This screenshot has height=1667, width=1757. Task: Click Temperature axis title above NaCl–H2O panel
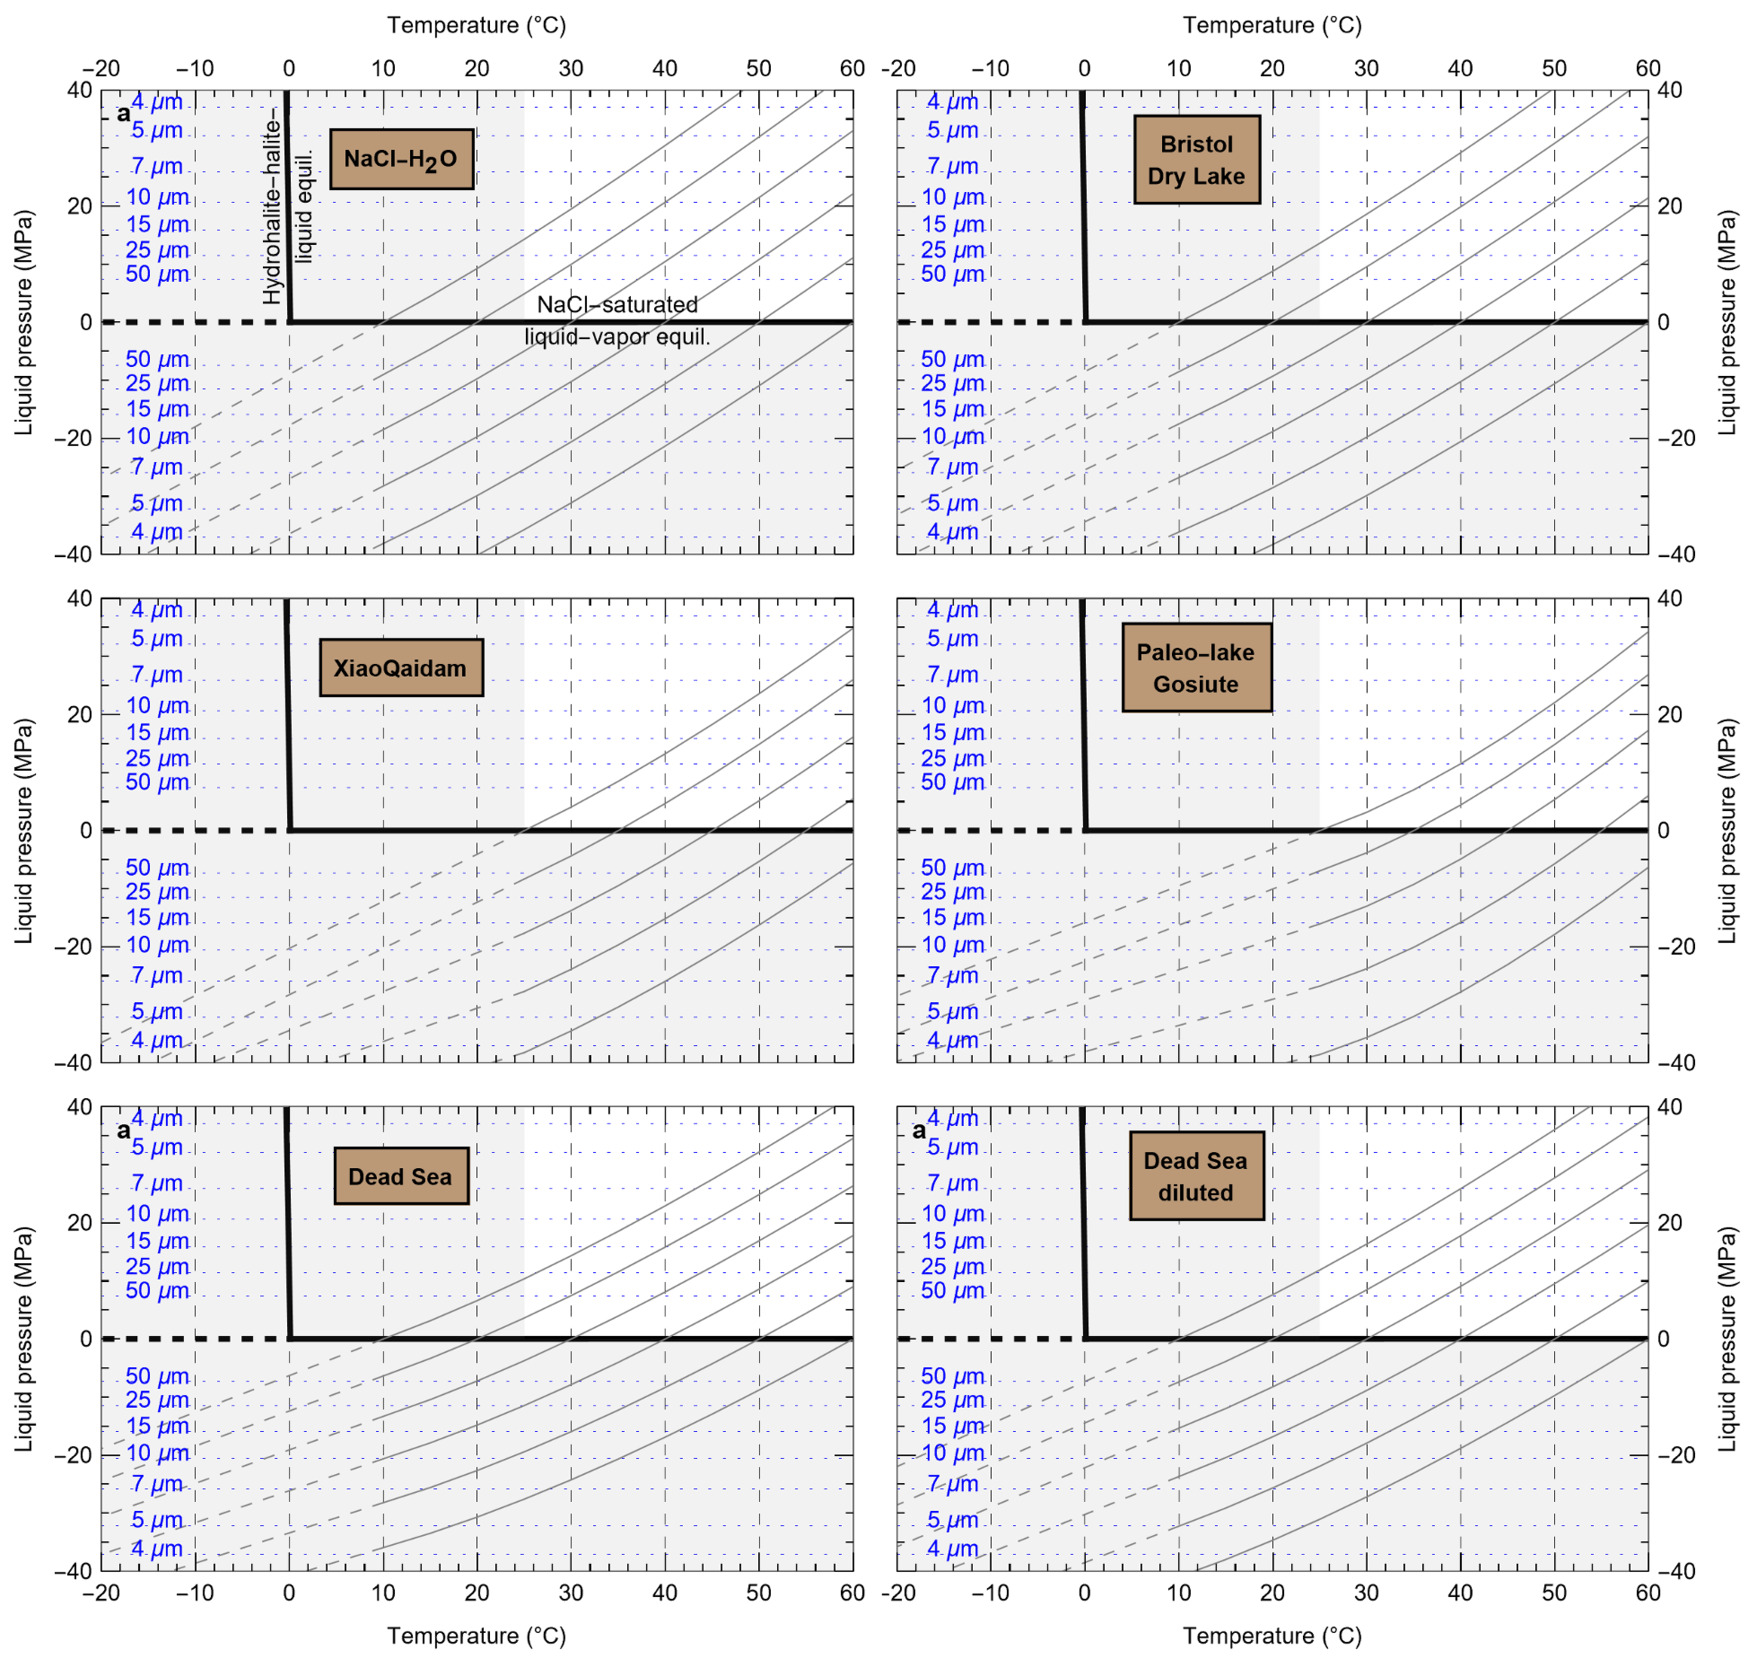coord(476,25)
